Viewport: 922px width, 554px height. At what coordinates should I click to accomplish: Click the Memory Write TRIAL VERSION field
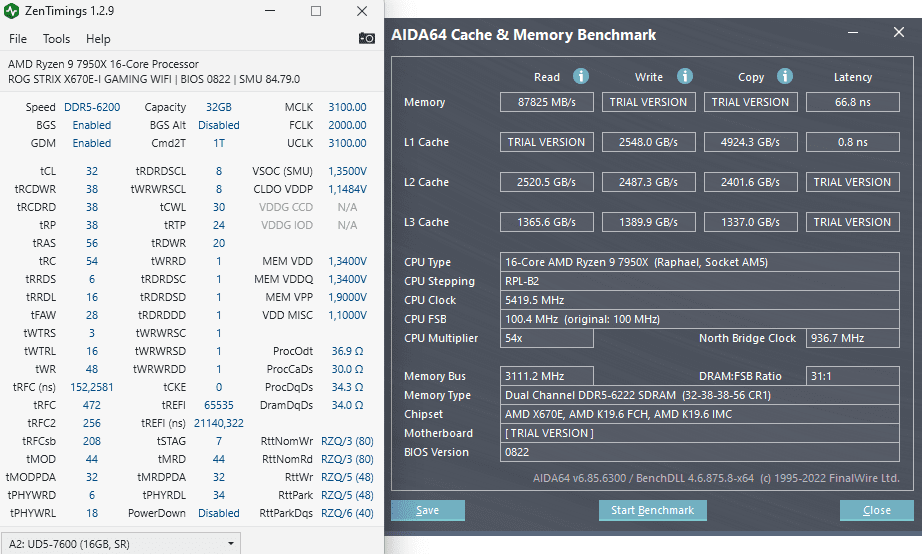(649, 102)
